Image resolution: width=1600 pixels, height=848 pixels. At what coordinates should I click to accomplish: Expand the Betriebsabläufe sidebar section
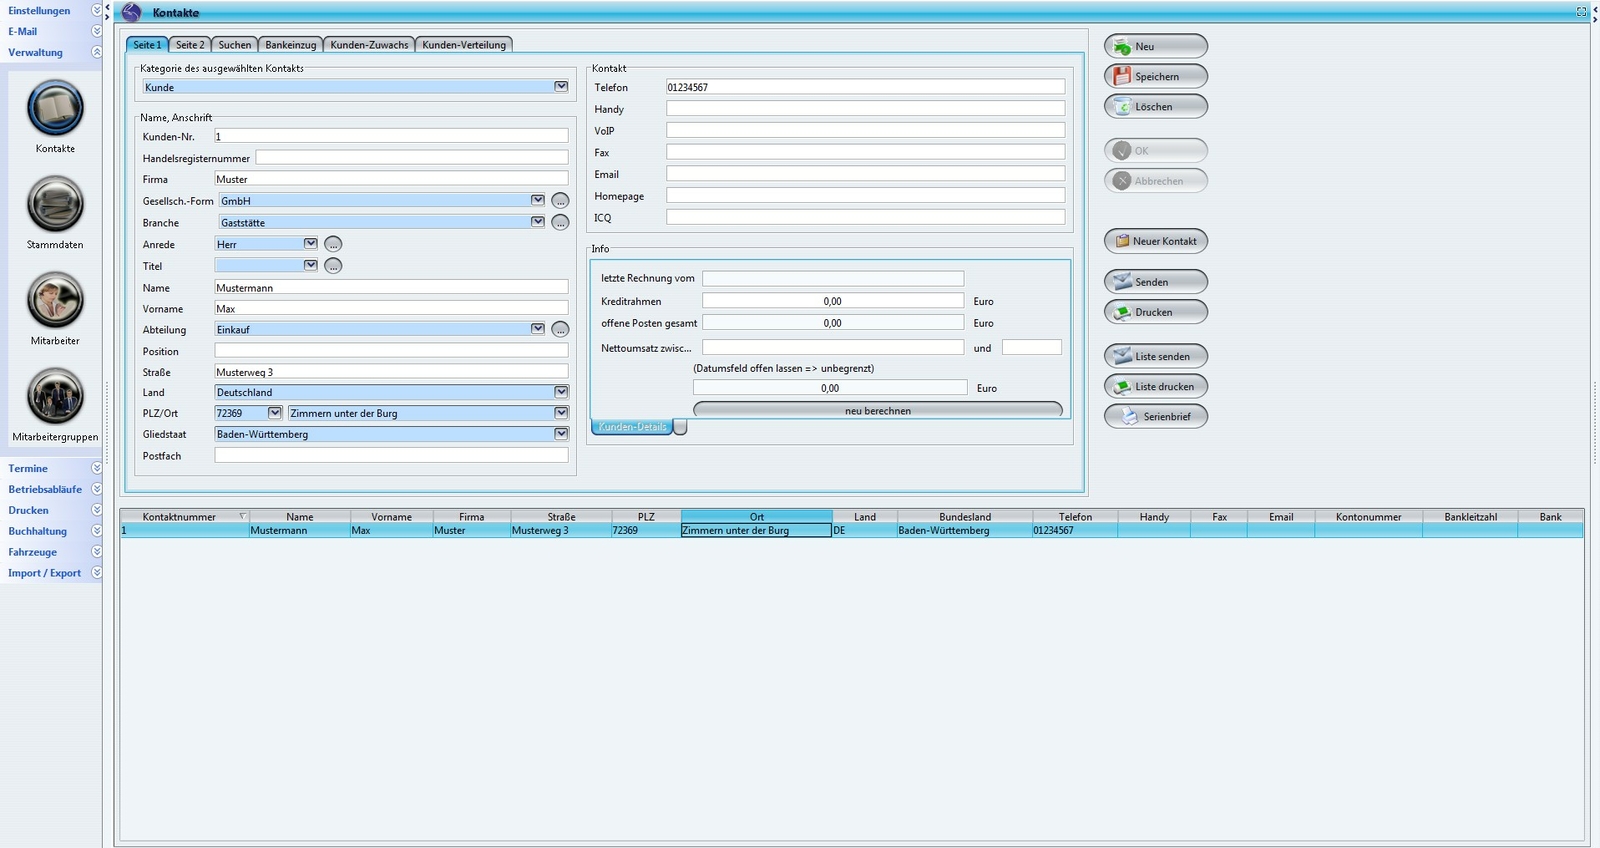pyautogui.click(x=96, y=489)
